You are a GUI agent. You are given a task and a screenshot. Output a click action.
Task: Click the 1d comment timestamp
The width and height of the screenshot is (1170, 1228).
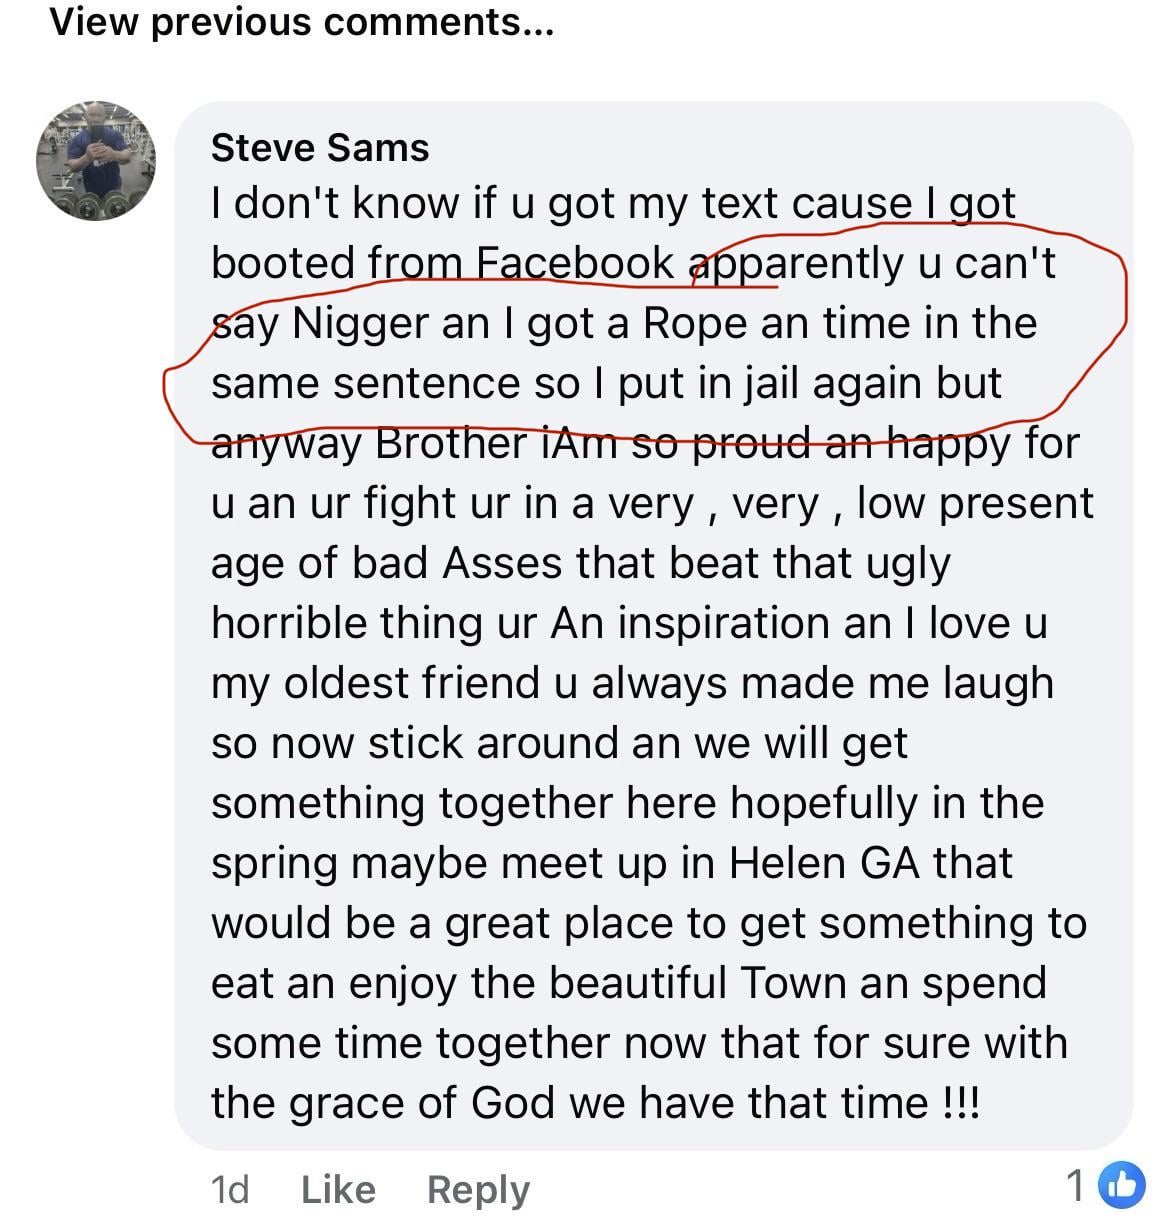click(x=229, y=1189)
